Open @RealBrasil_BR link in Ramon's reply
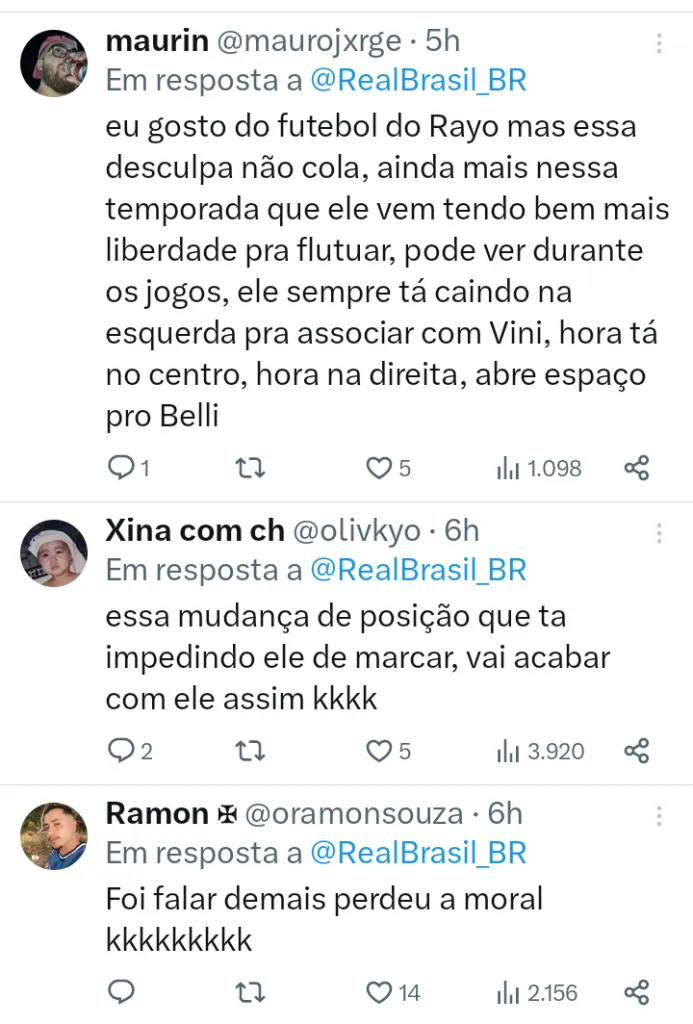Screen dimensions: 693x1024 418,853
